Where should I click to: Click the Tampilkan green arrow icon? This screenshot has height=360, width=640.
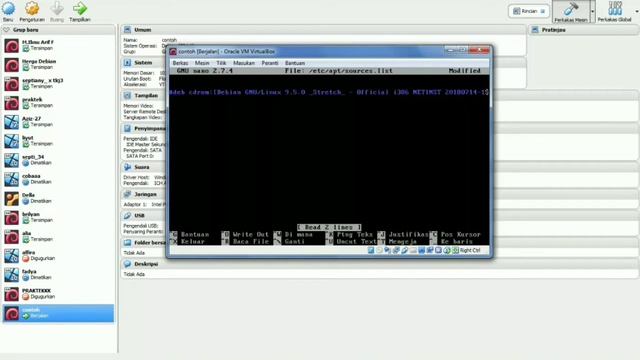80,9
